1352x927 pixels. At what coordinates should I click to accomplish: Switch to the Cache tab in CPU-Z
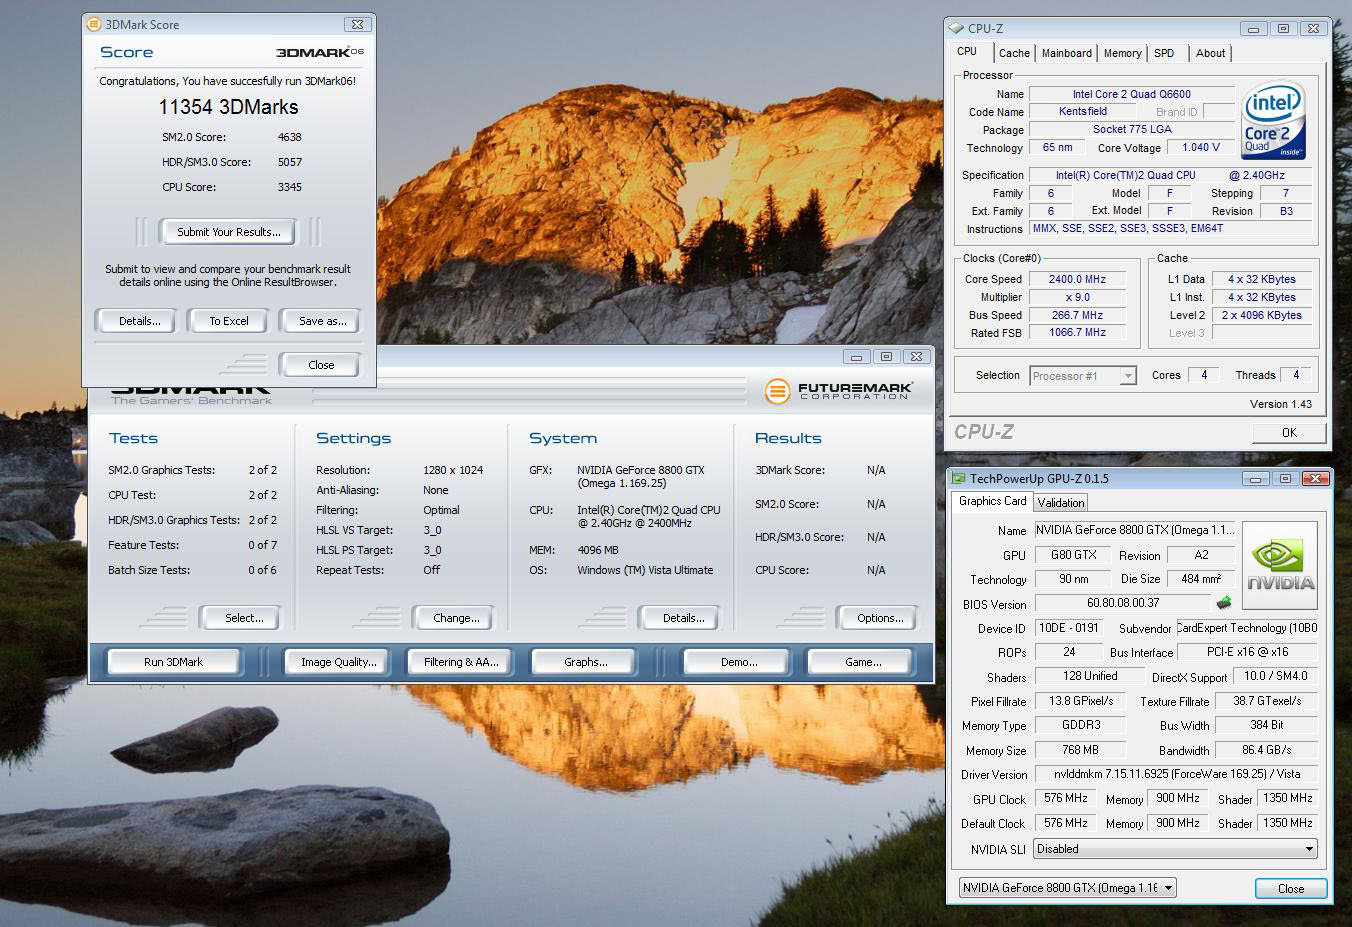pyautogui.click(x=1013, y=53)
